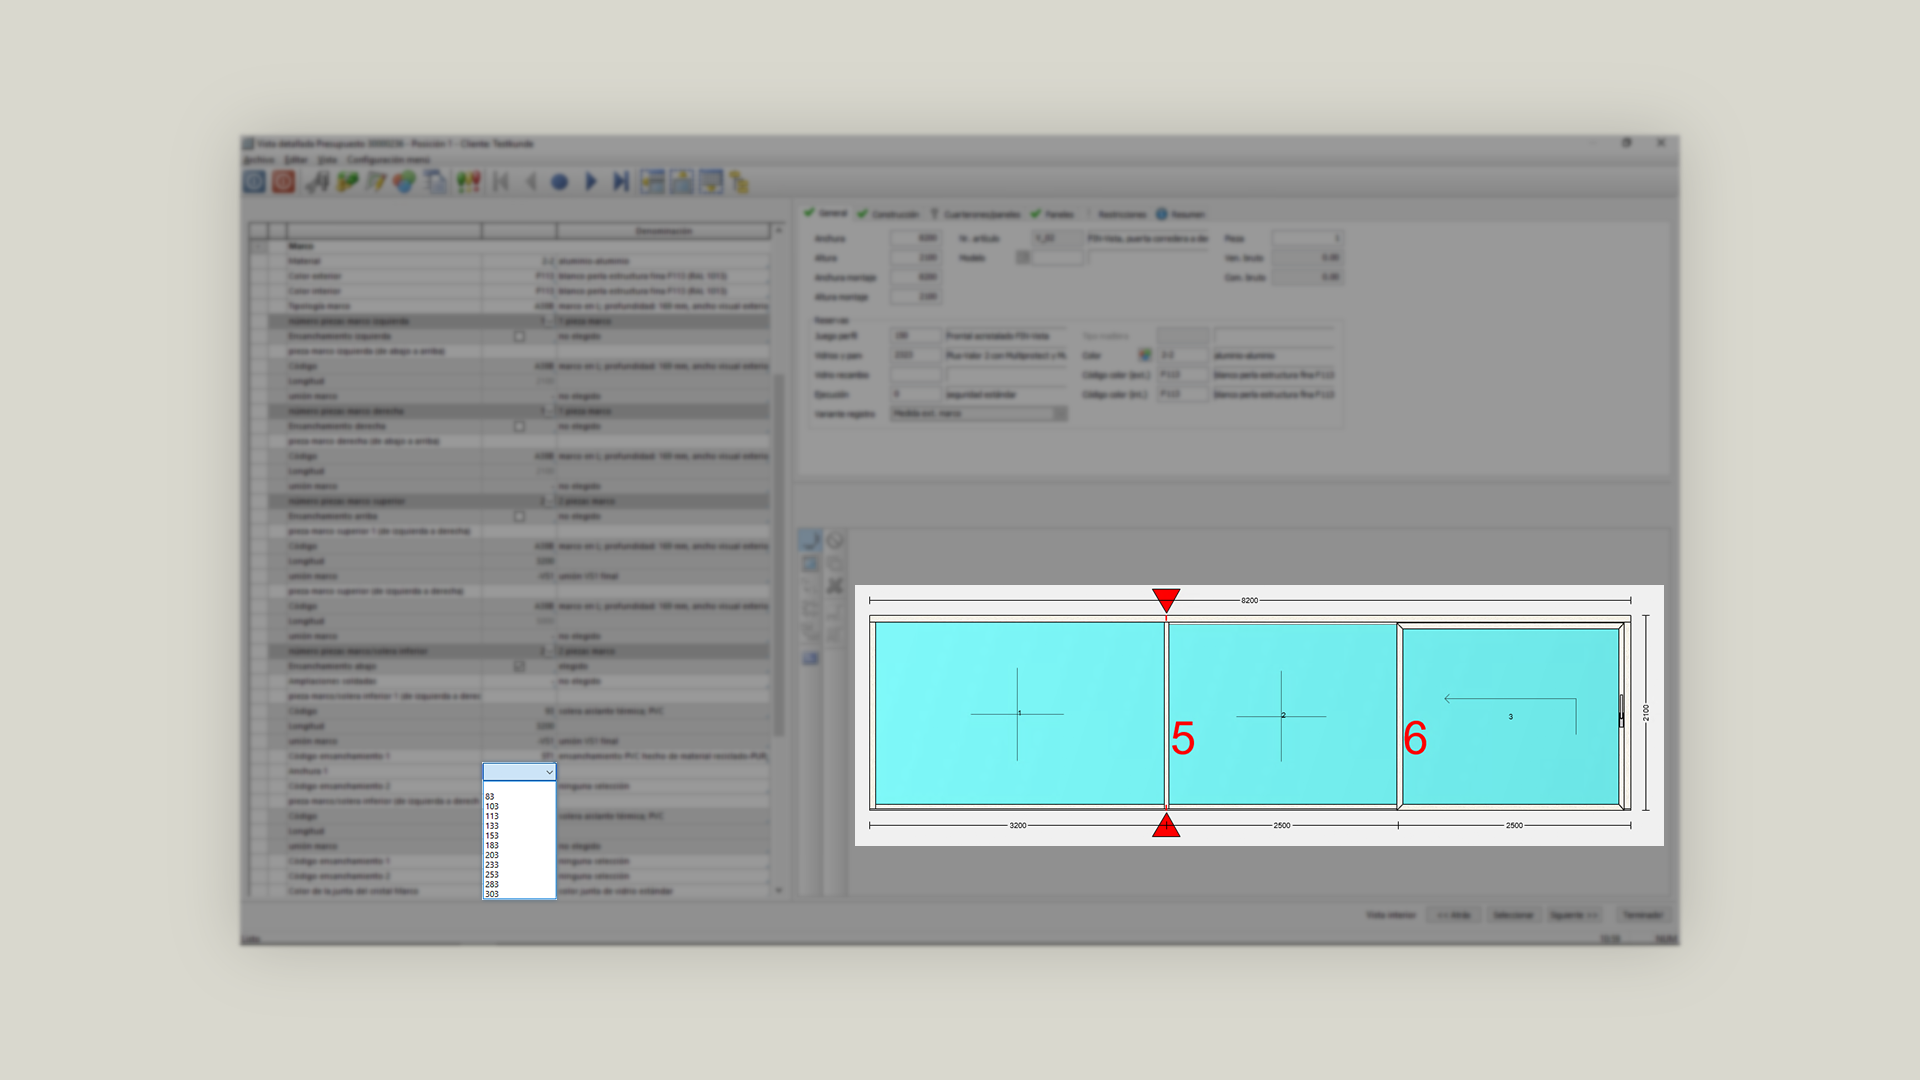This screenshot has height=1080, width=1920.
Task: Open the Paneles tab
Action: (1052, 214)
